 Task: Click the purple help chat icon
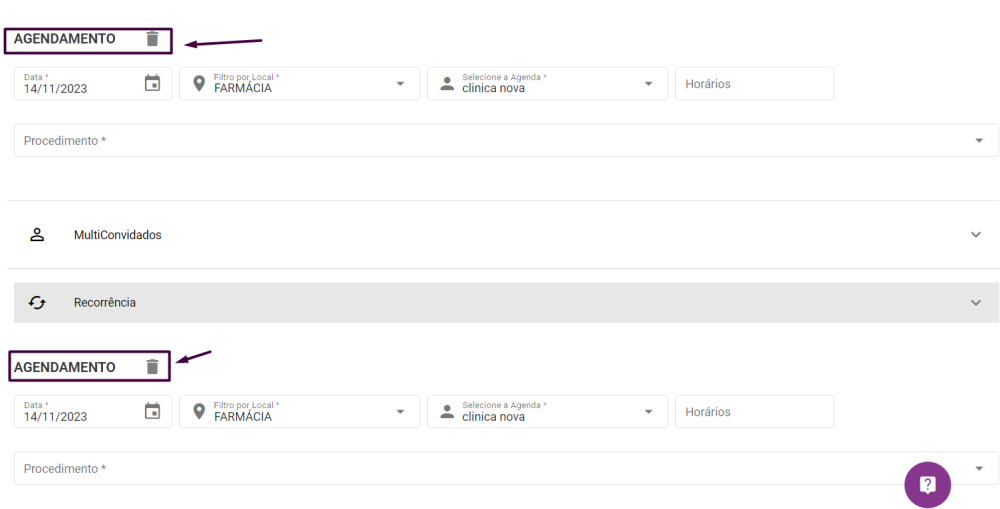[927, 485]
